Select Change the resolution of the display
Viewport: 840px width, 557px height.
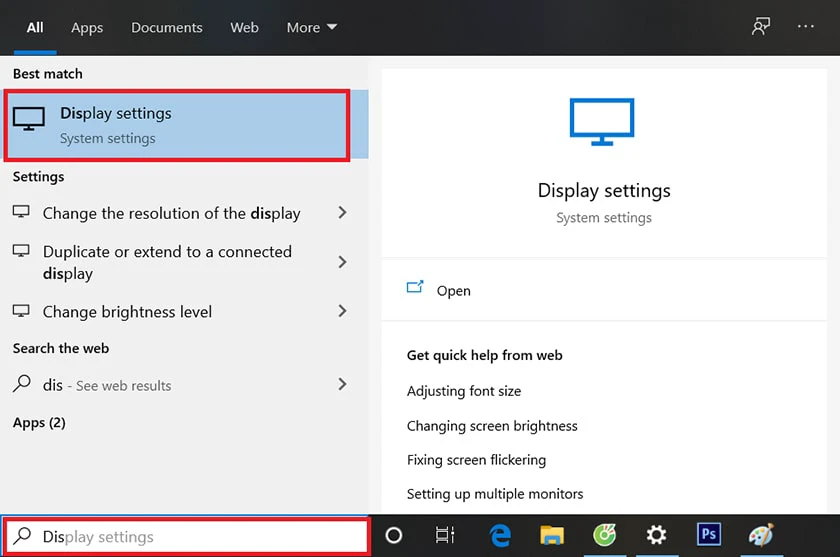click(171, 213)
